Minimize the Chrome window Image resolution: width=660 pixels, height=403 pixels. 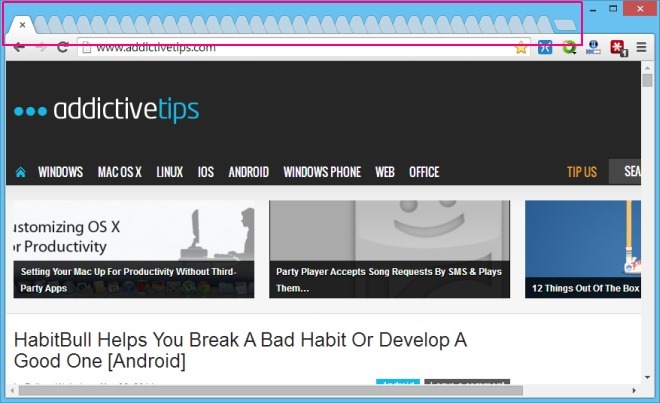pos(593,9)
